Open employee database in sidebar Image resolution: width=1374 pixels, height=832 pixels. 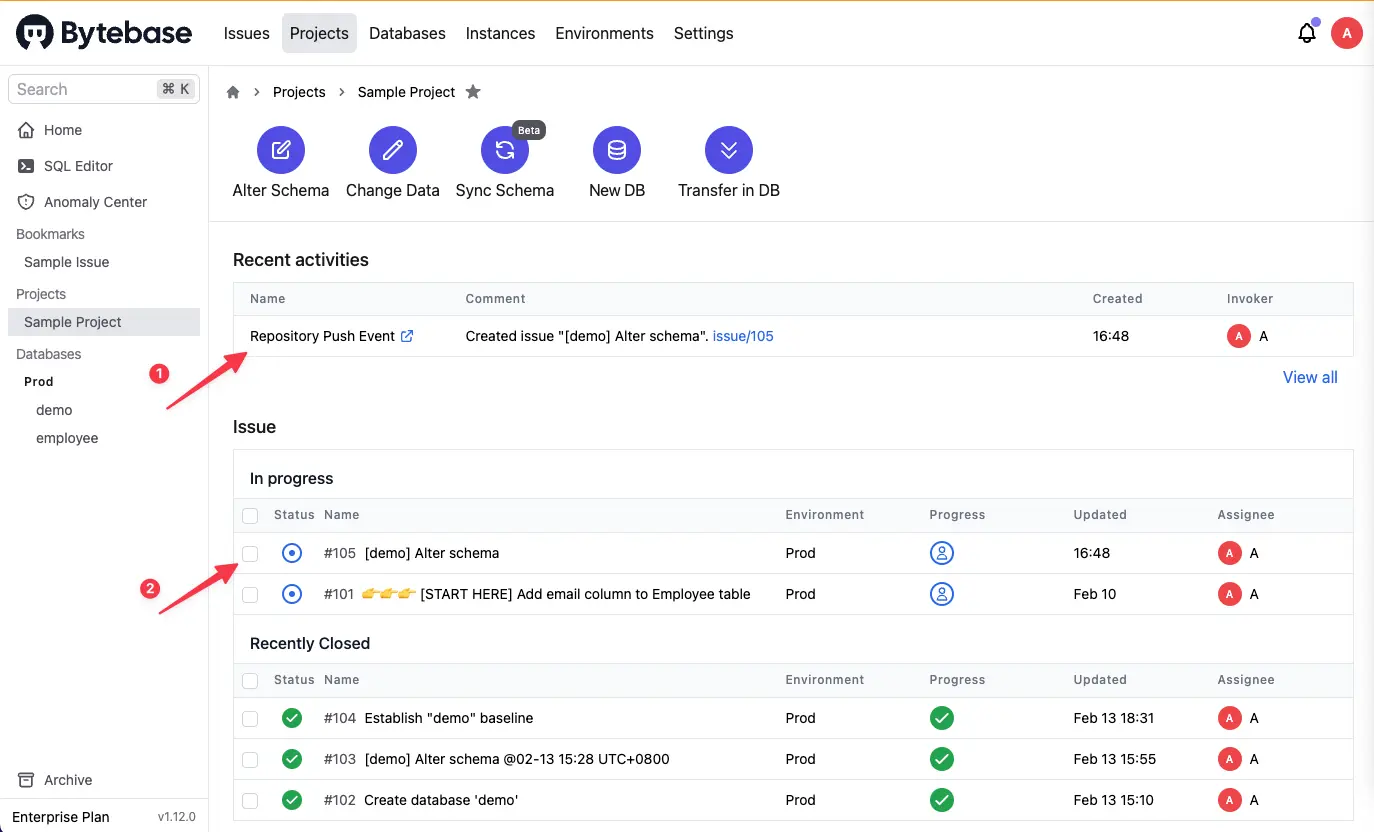[67, 438]
